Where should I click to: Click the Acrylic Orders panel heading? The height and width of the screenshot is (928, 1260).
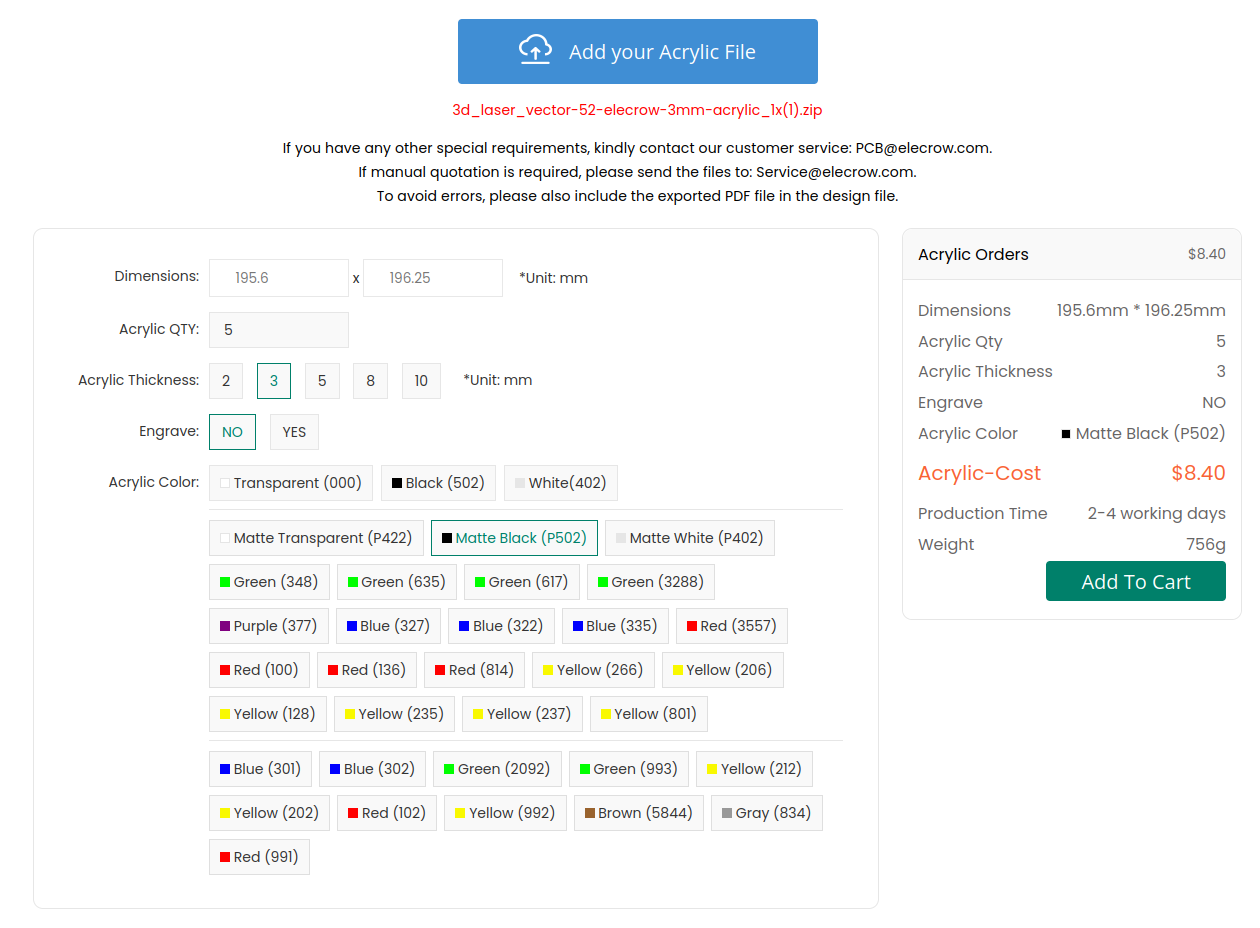[973, 254]
